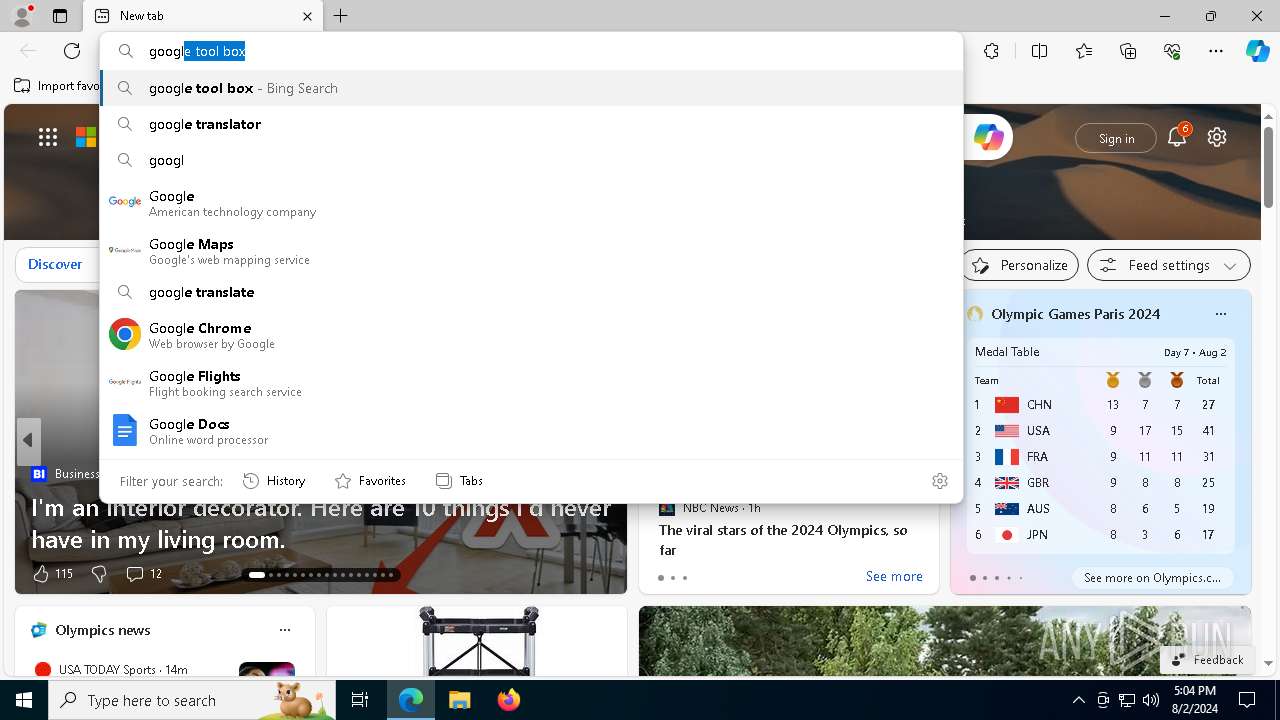This screenshot has width=1280, height=720.
Task: Launch Firefox from taskbar
Action: pyautogui.click(x=508, y=700)
